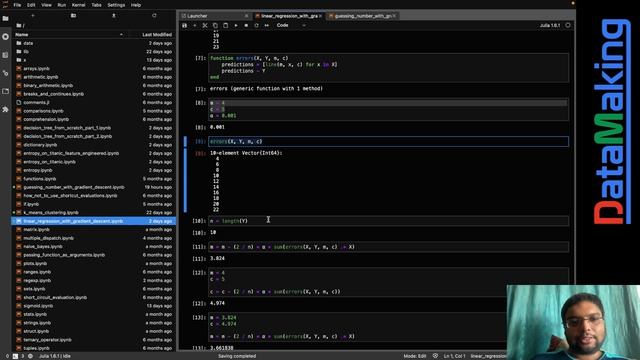Collapse cell 9 output via blue bar
The width and height of the screenshot is (640, 360).
tap(185, 180)
